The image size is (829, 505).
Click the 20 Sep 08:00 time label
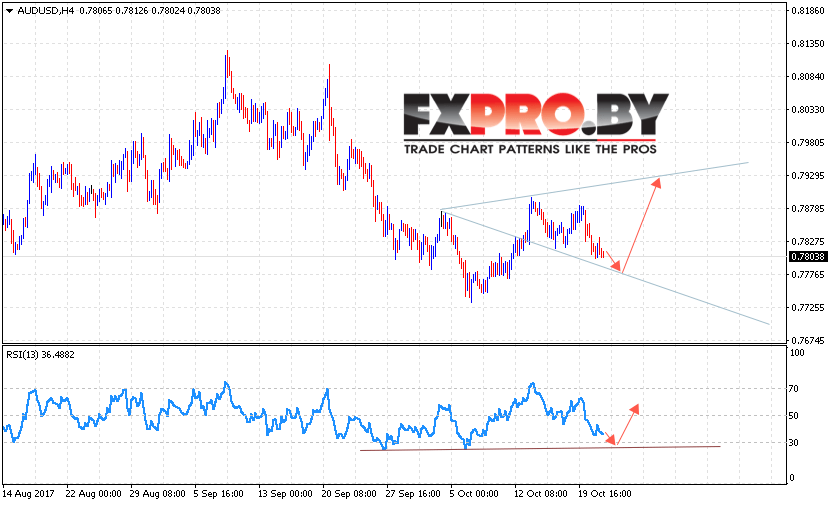pos(349,494)
